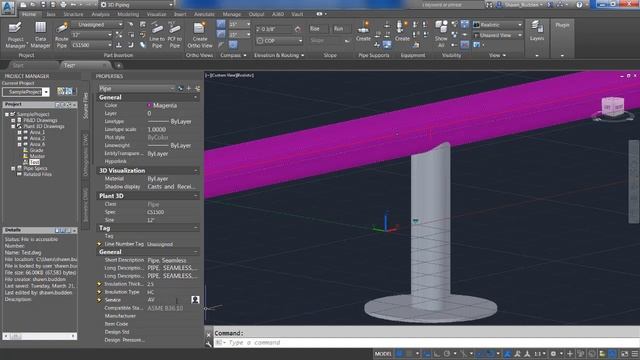The width and height of the screenshot is (640, 360).
Task: Click the Magenta color swatch in Properties
Action: [x=149, y=105]
